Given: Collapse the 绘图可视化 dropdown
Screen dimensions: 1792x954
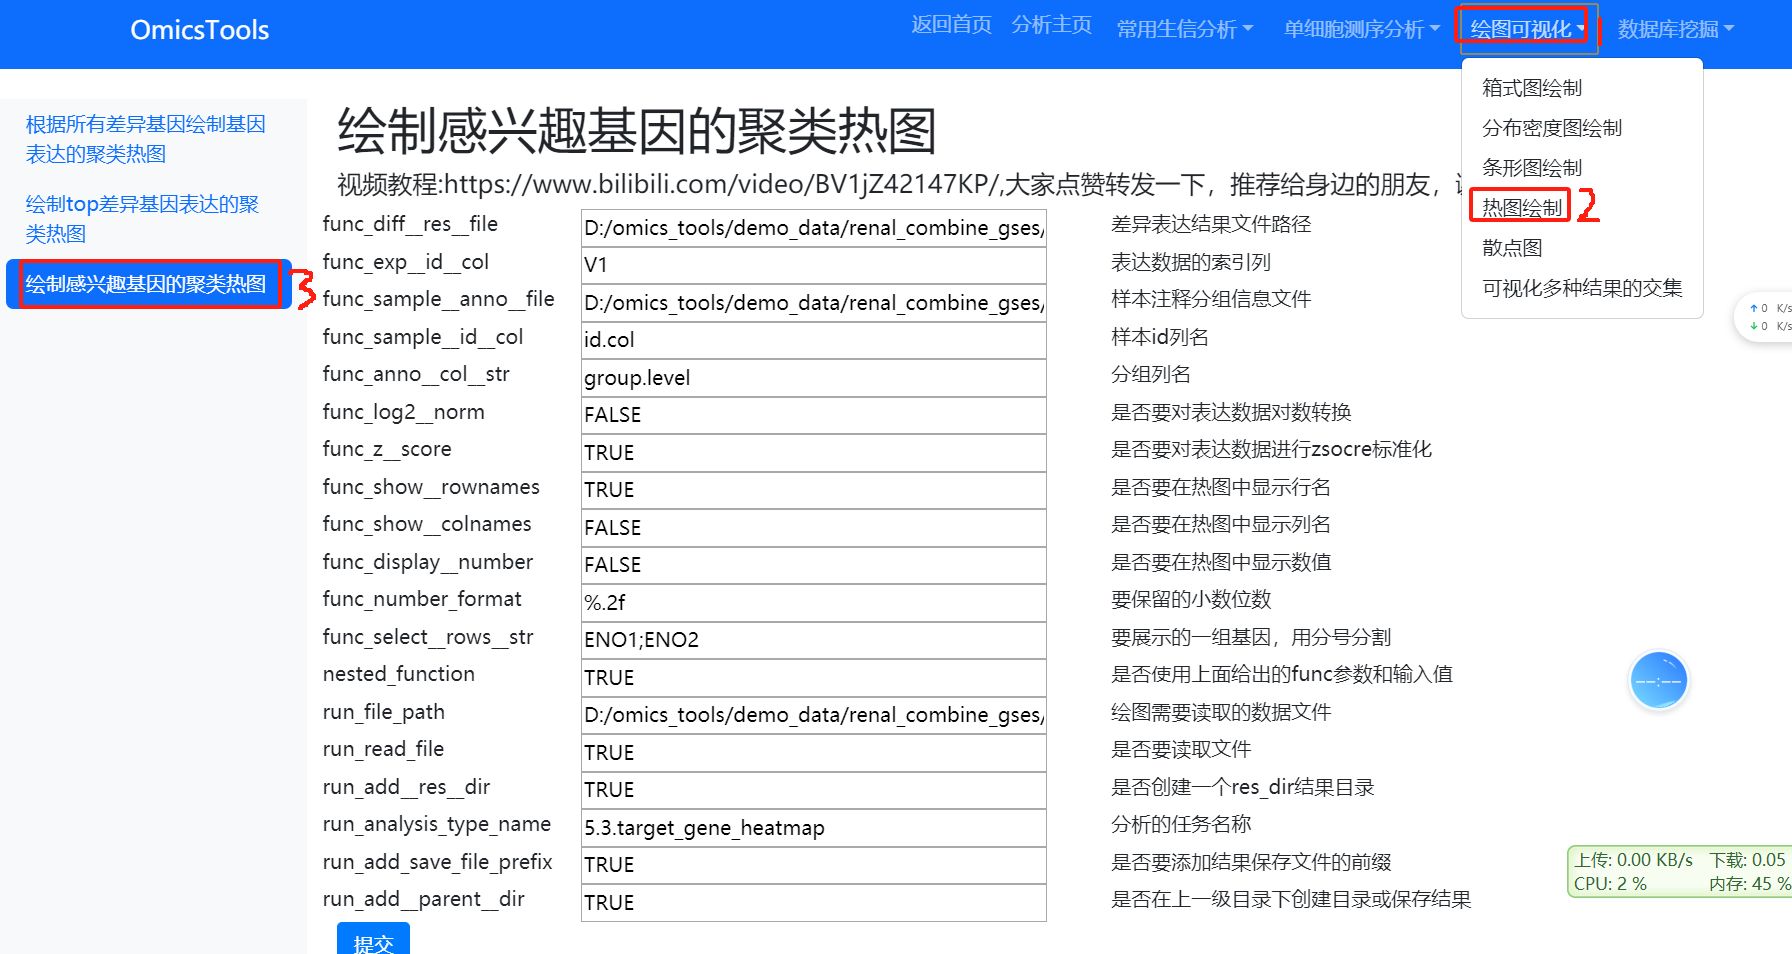Looking at the screenshot, I should point(1527,29).
